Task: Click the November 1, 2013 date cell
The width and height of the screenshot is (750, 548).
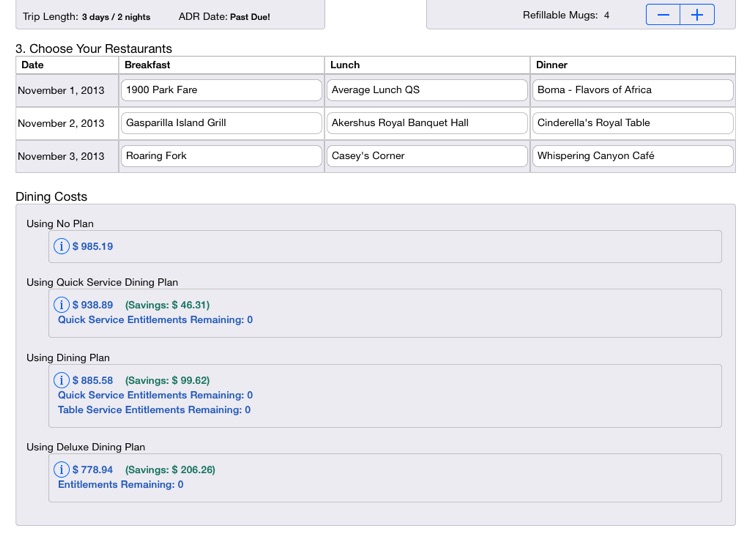Action: click(x=67, y=90)
